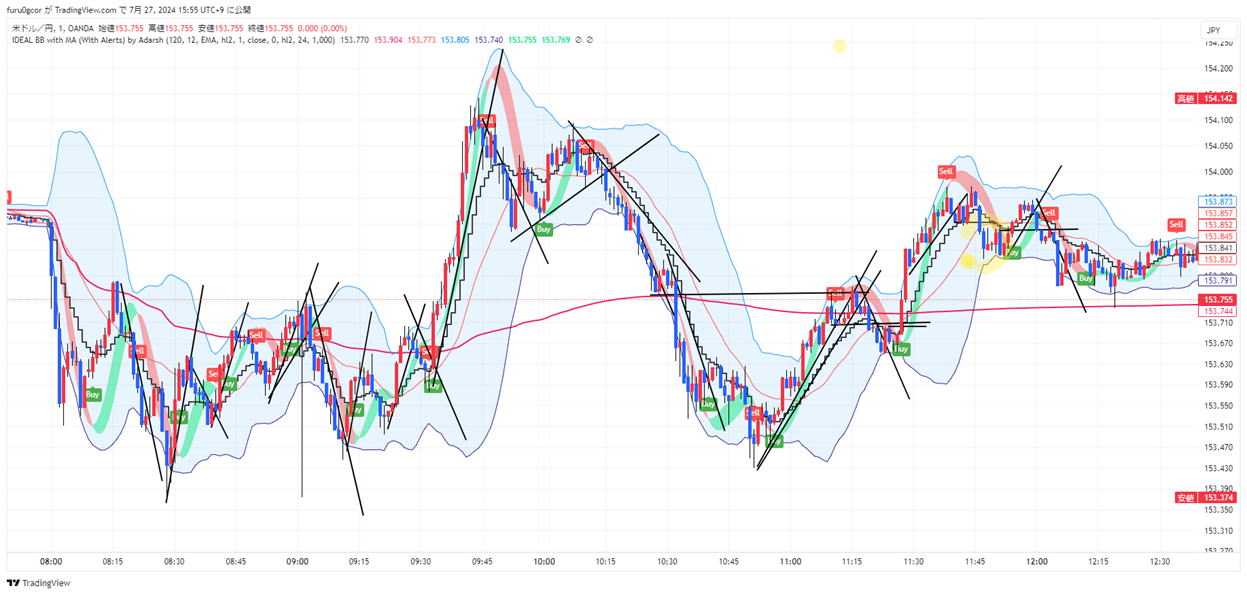Click the 10:00 time axis label
The height and width of the screenshot is (595, 1247).
pos(543,562)
